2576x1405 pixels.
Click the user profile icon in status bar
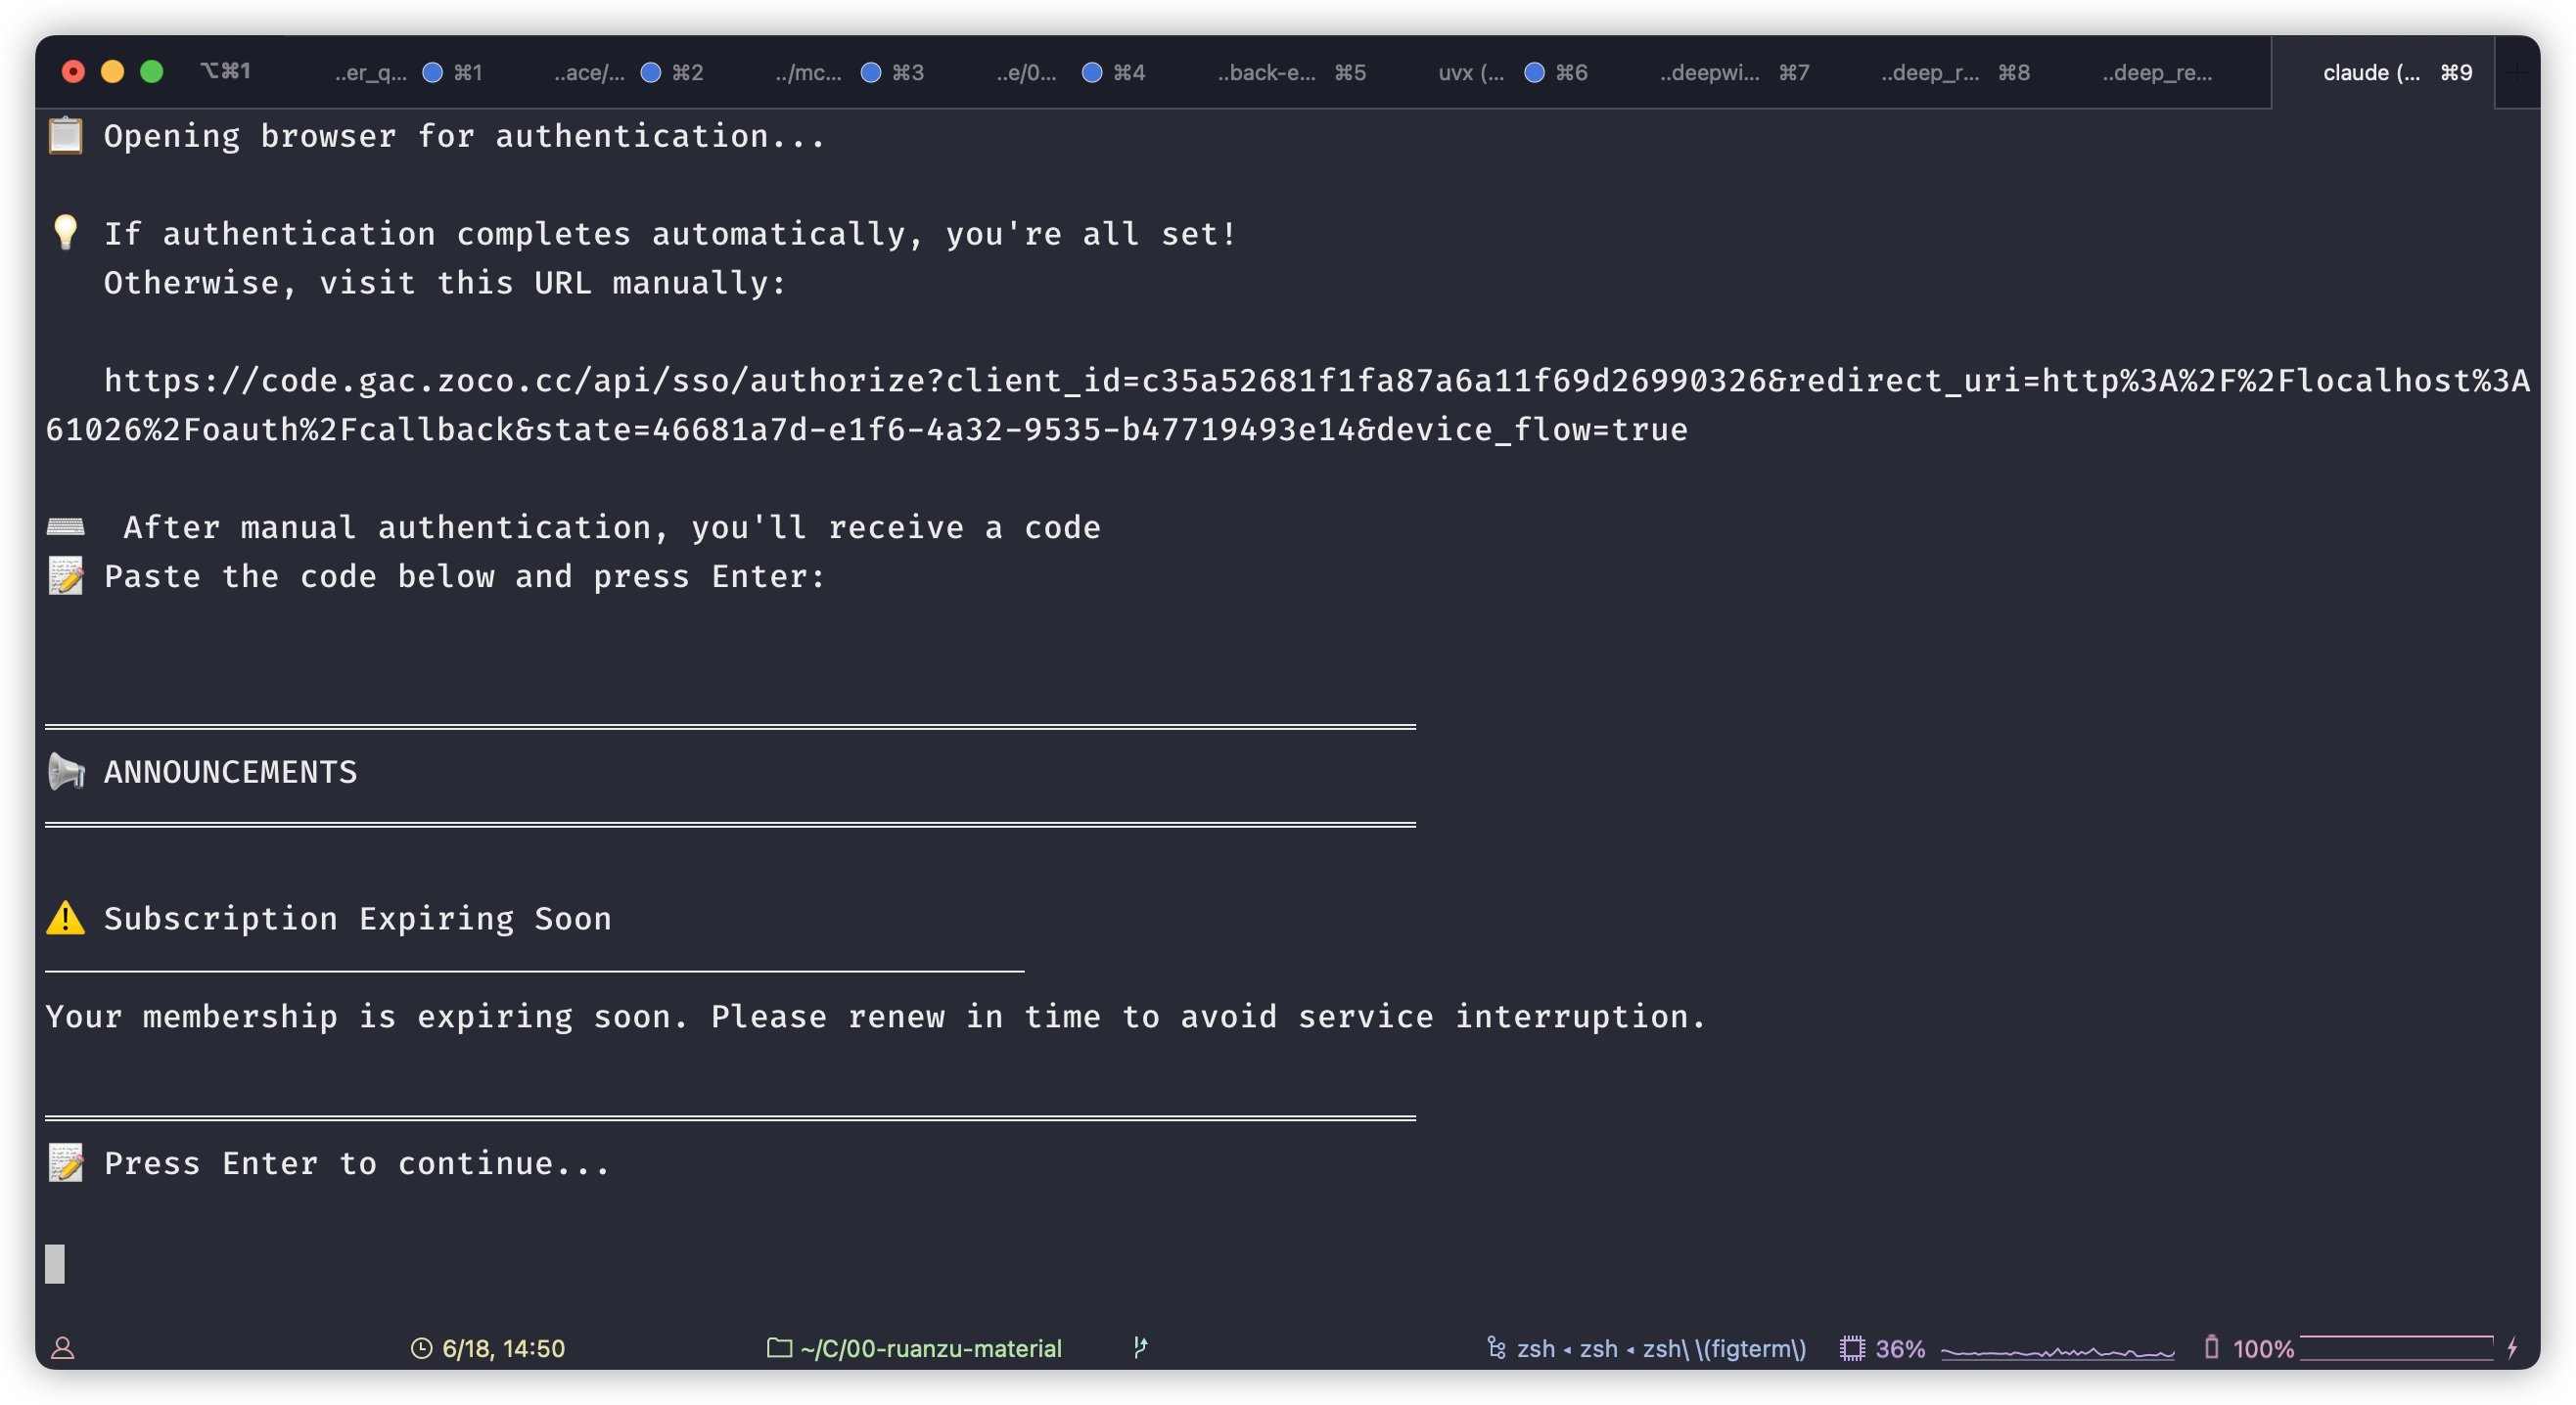(x=63, y=1348)
